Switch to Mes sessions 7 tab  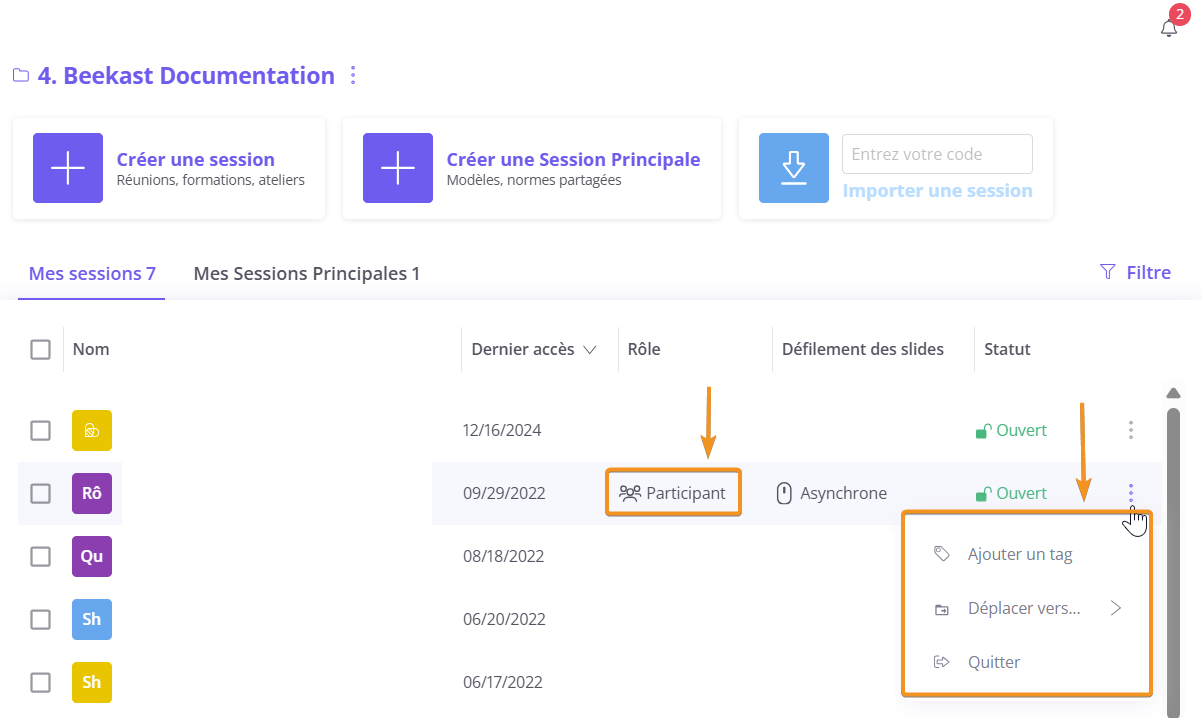pos(92,273)
